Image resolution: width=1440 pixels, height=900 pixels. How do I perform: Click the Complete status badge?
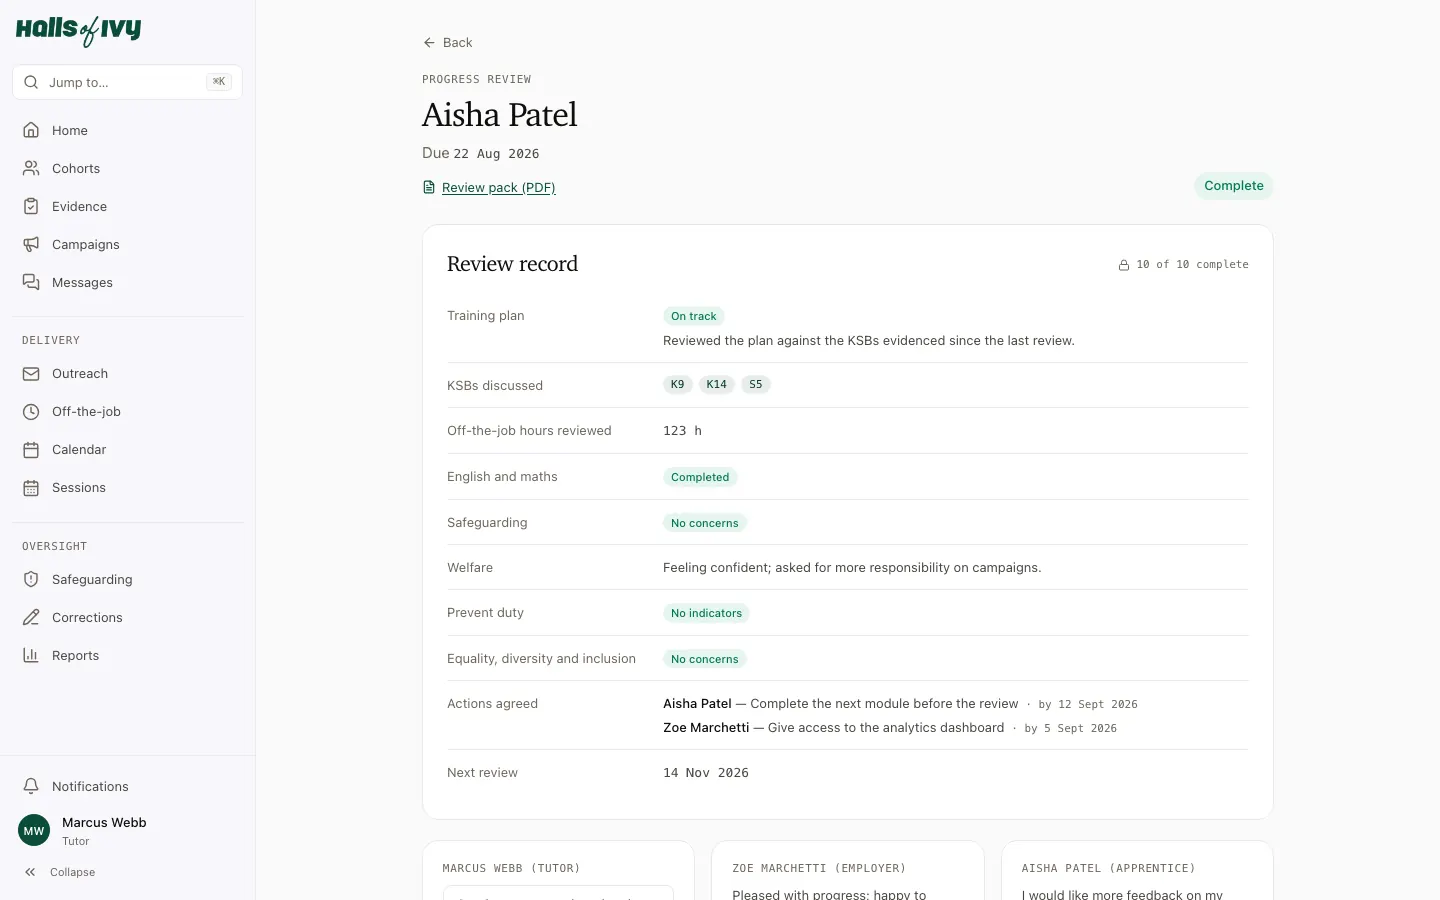(1233, 186)
